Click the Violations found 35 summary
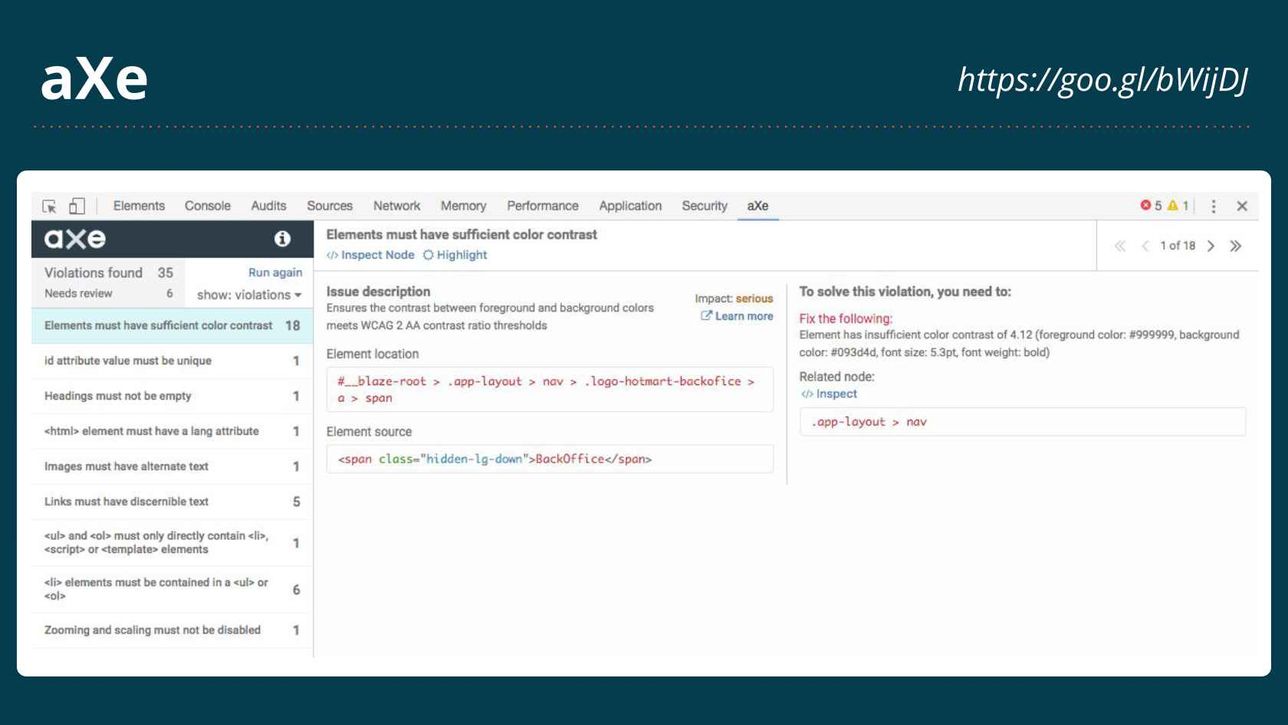 click(109, 273)
